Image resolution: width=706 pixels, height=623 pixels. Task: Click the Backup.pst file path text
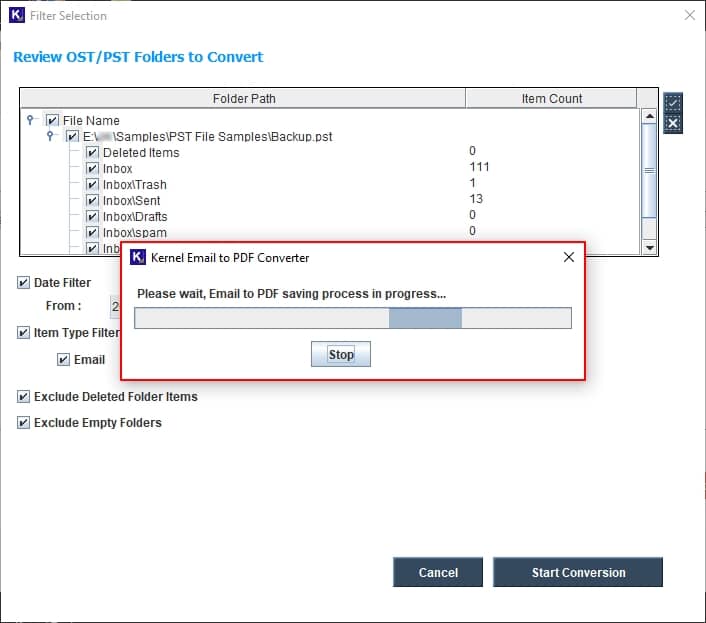coord(207,136)
